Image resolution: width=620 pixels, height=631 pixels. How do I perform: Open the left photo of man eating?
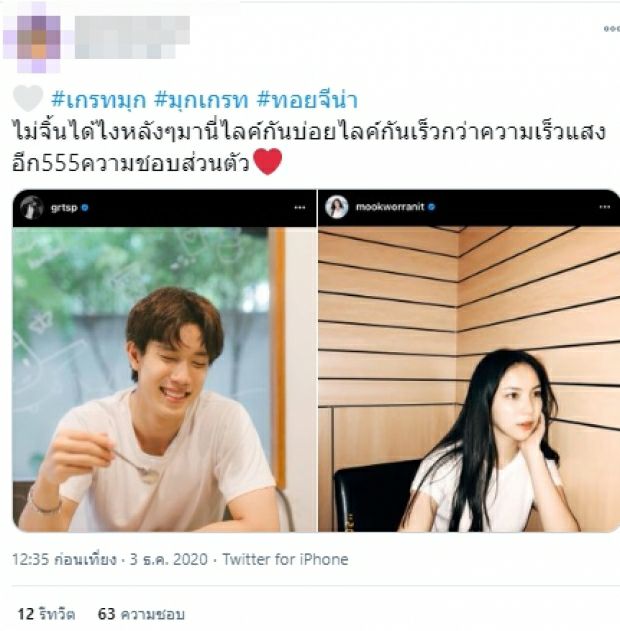point(165,379)
